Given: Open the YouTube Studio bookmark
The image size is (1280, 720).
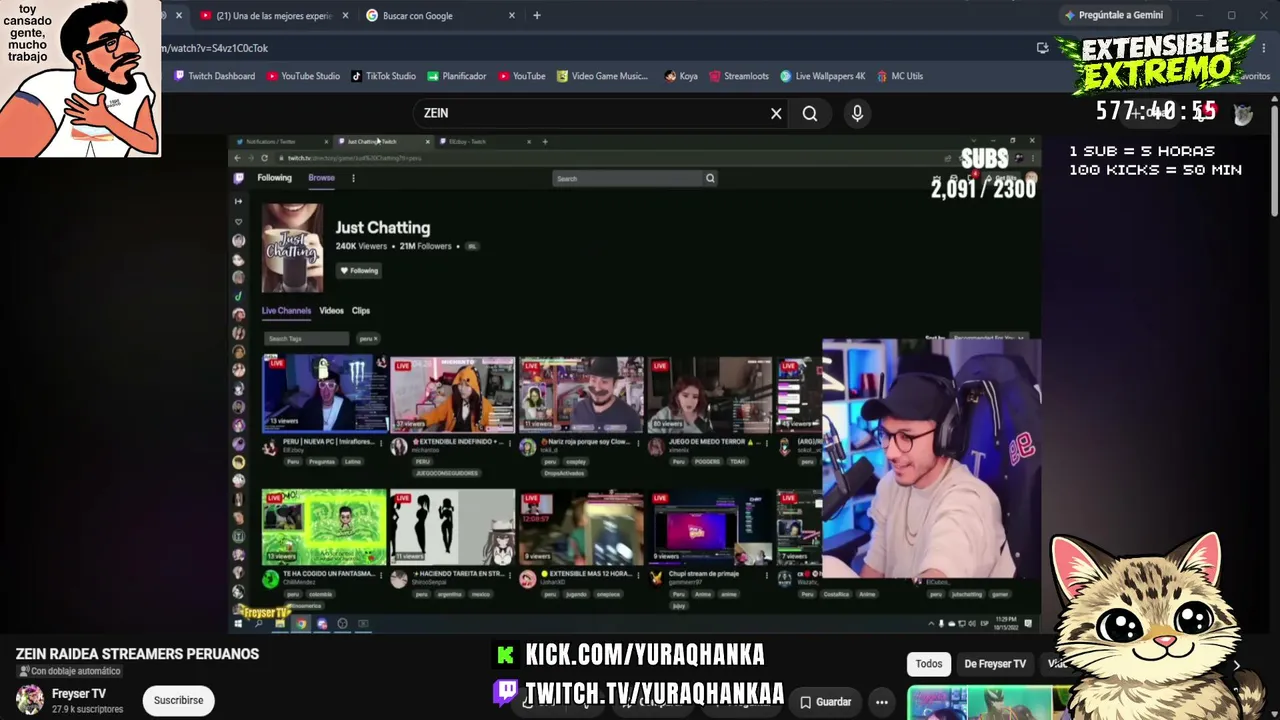Looking at the screenshot, I should pos(303,76).
